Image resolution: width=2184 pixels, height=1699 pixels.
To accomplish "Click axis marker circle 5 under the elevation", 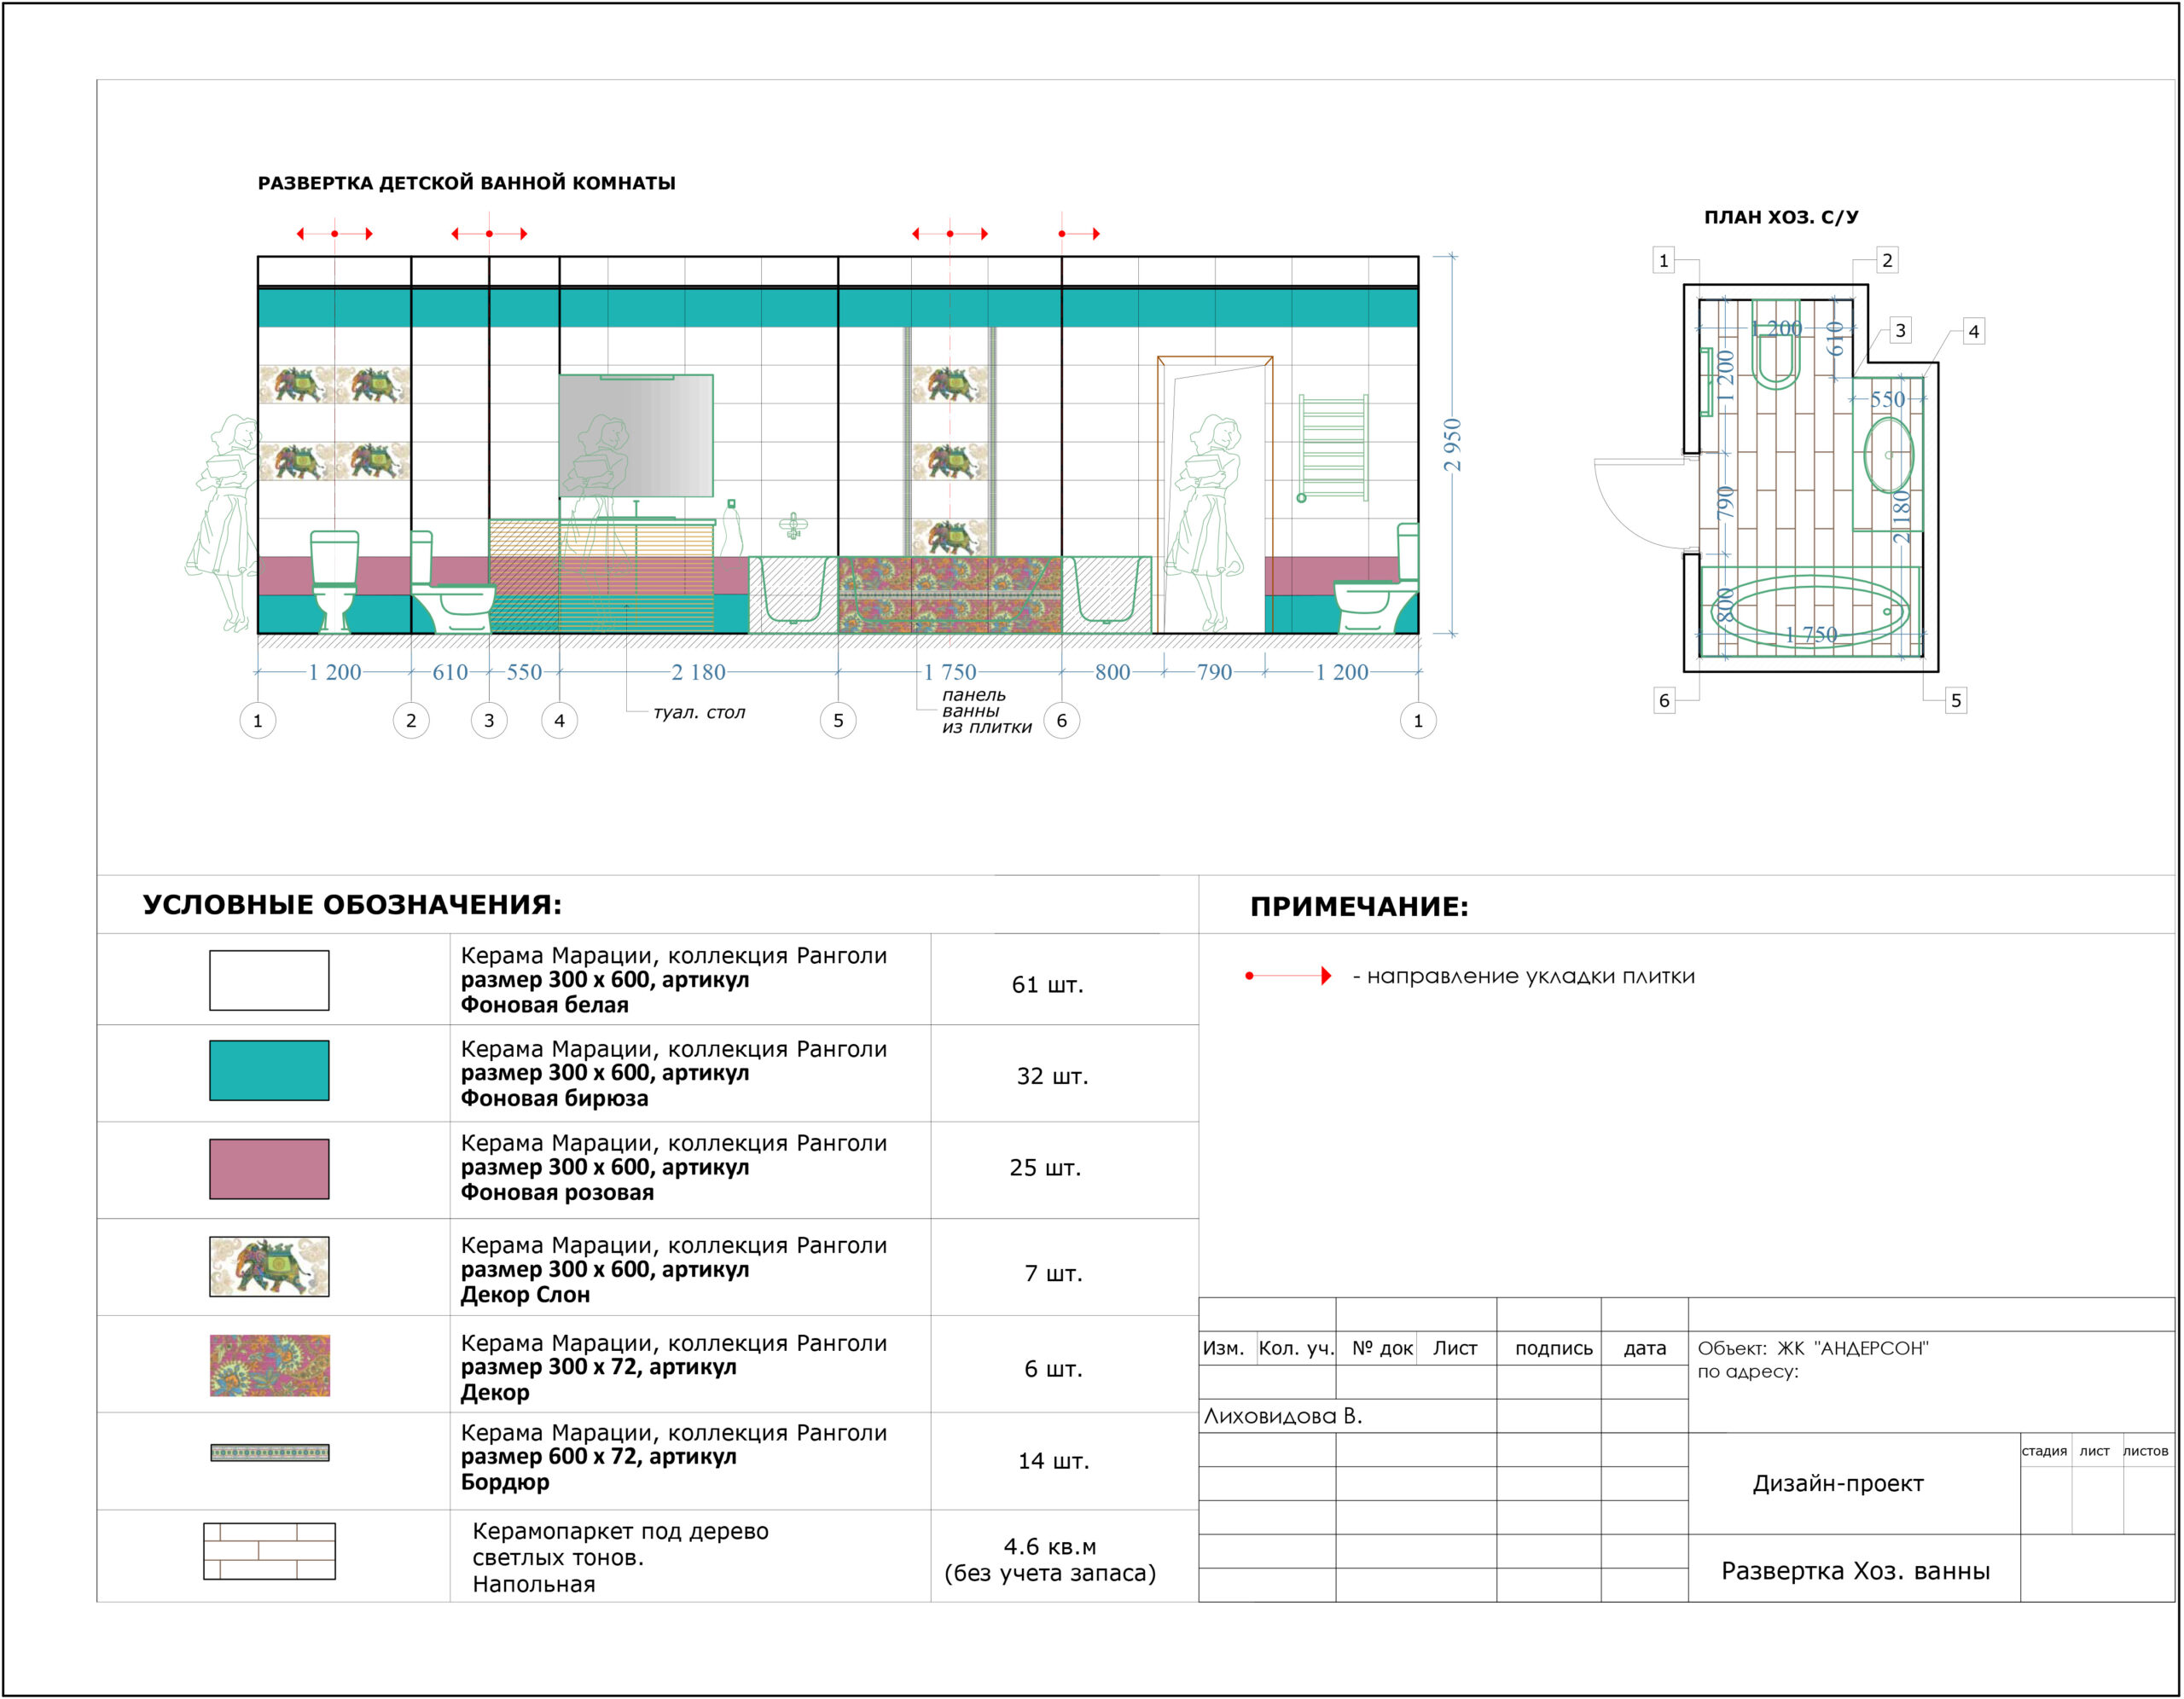I will [838, 720].
